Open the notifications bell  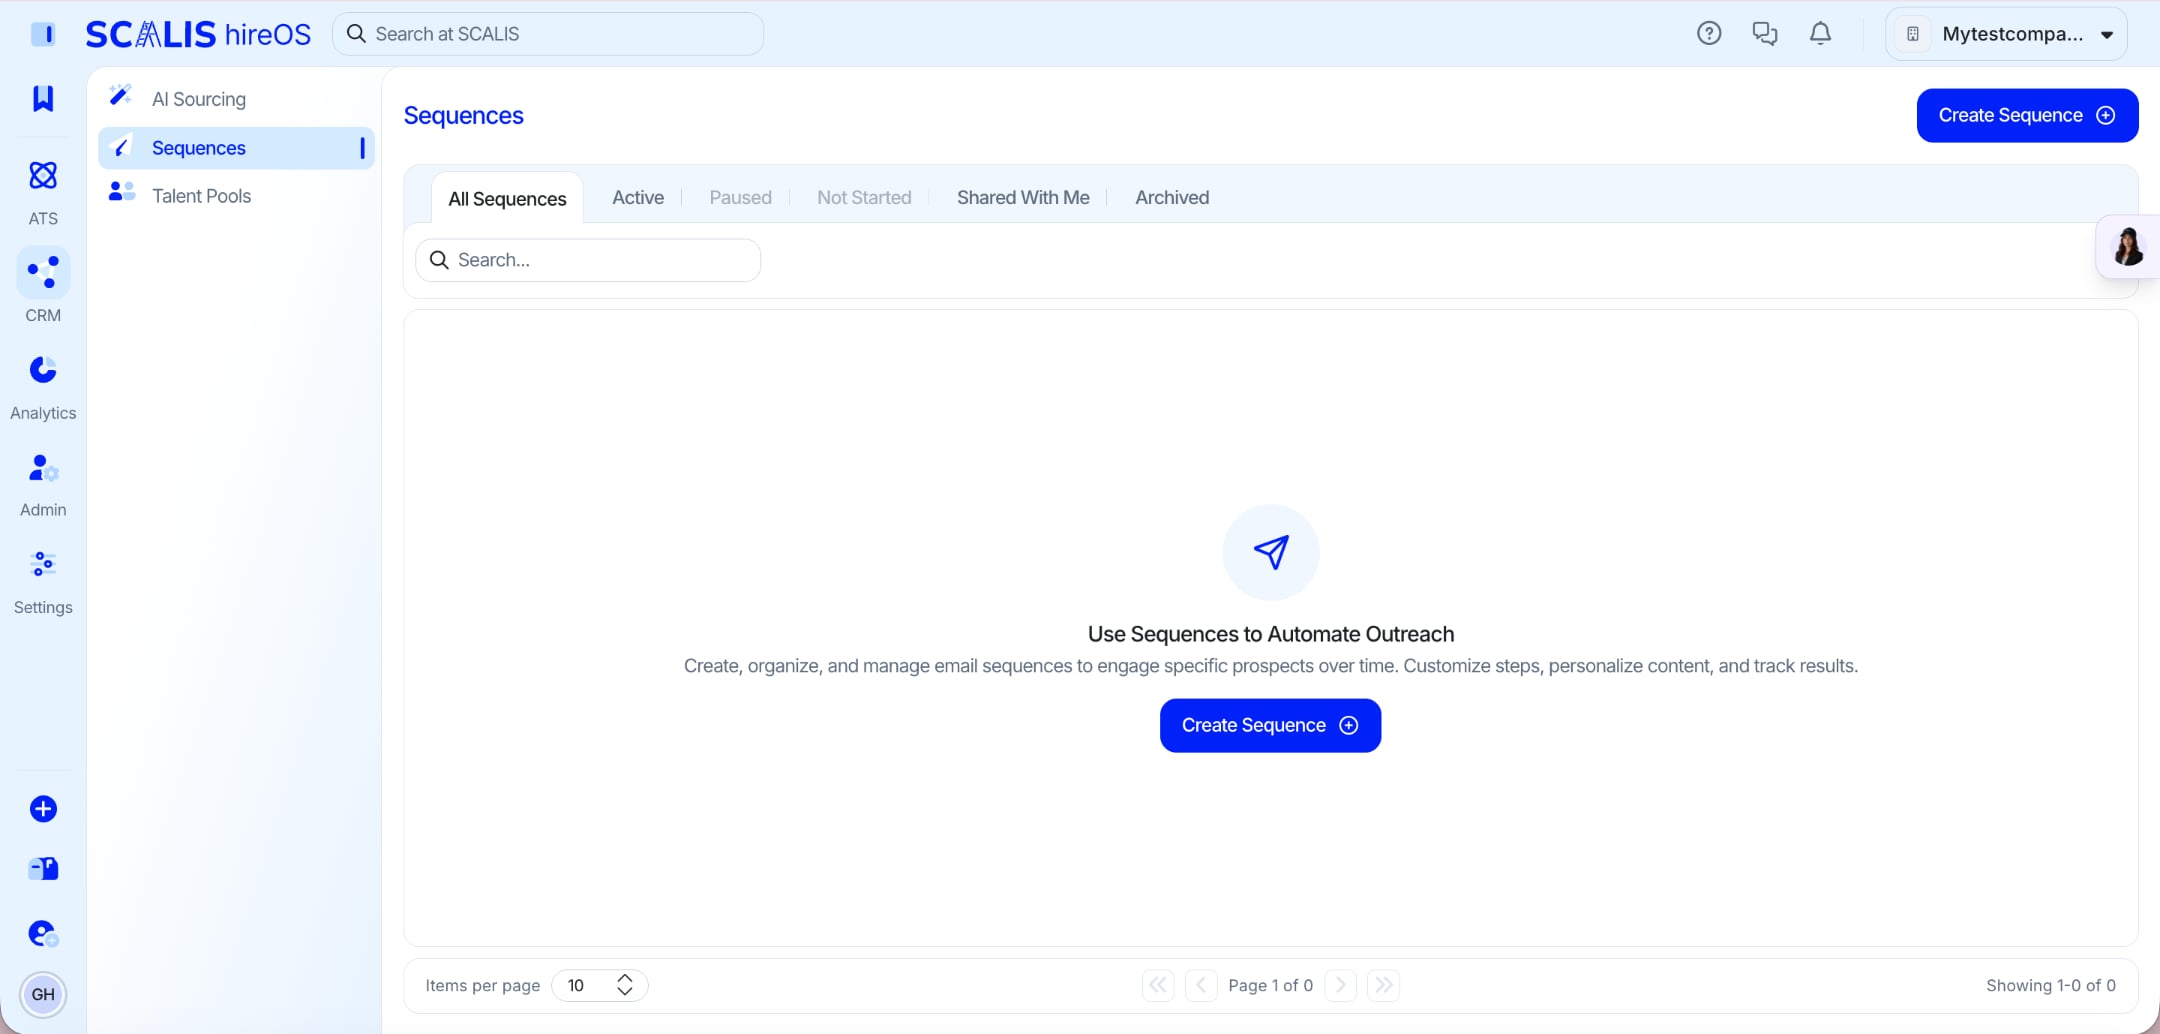coord(1821,34)
